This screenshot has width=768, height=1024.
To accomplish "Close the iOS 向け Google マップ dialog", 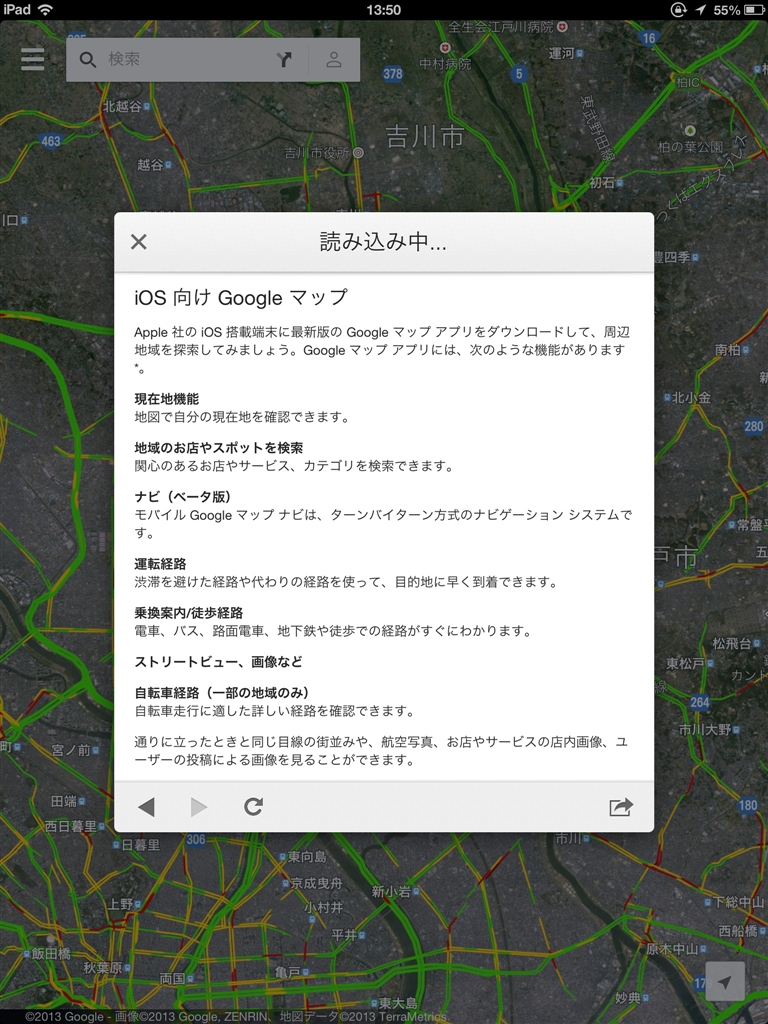I will click(139, 241).
